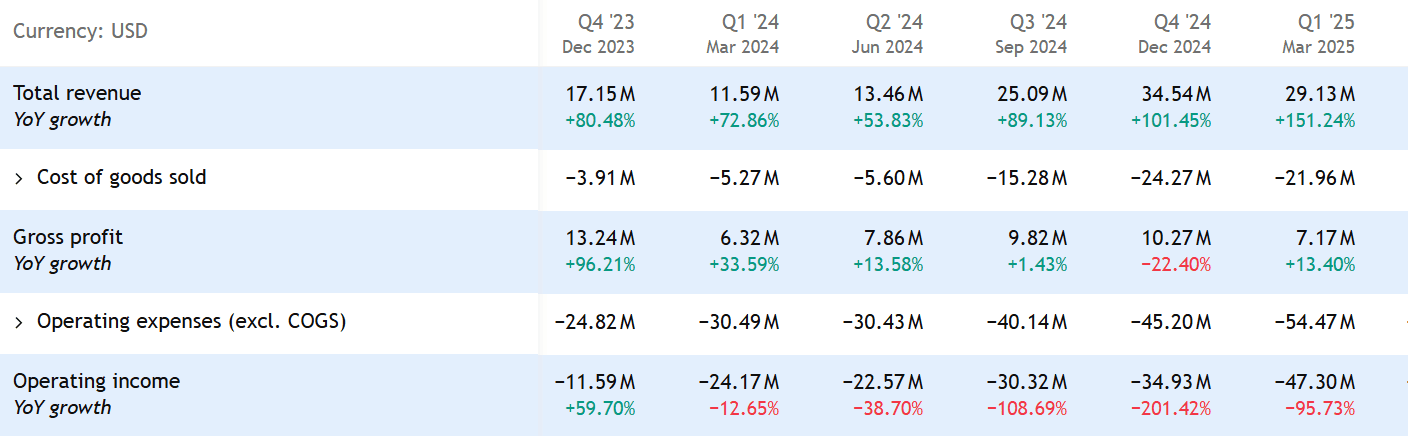Click Q1 '25 operating expenses −54.47M
Viewport: 1408px width, 436px height.
click(1315, 322)
